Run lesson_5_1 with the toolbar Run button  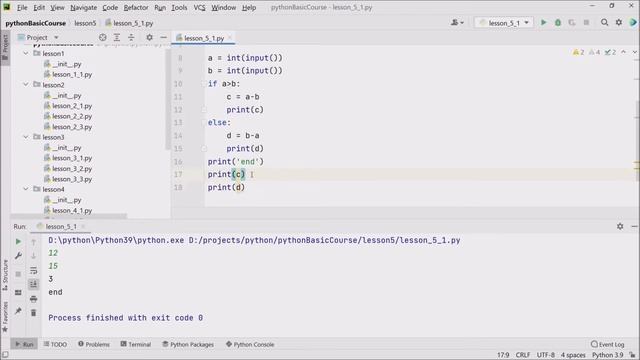click(543, 23)
